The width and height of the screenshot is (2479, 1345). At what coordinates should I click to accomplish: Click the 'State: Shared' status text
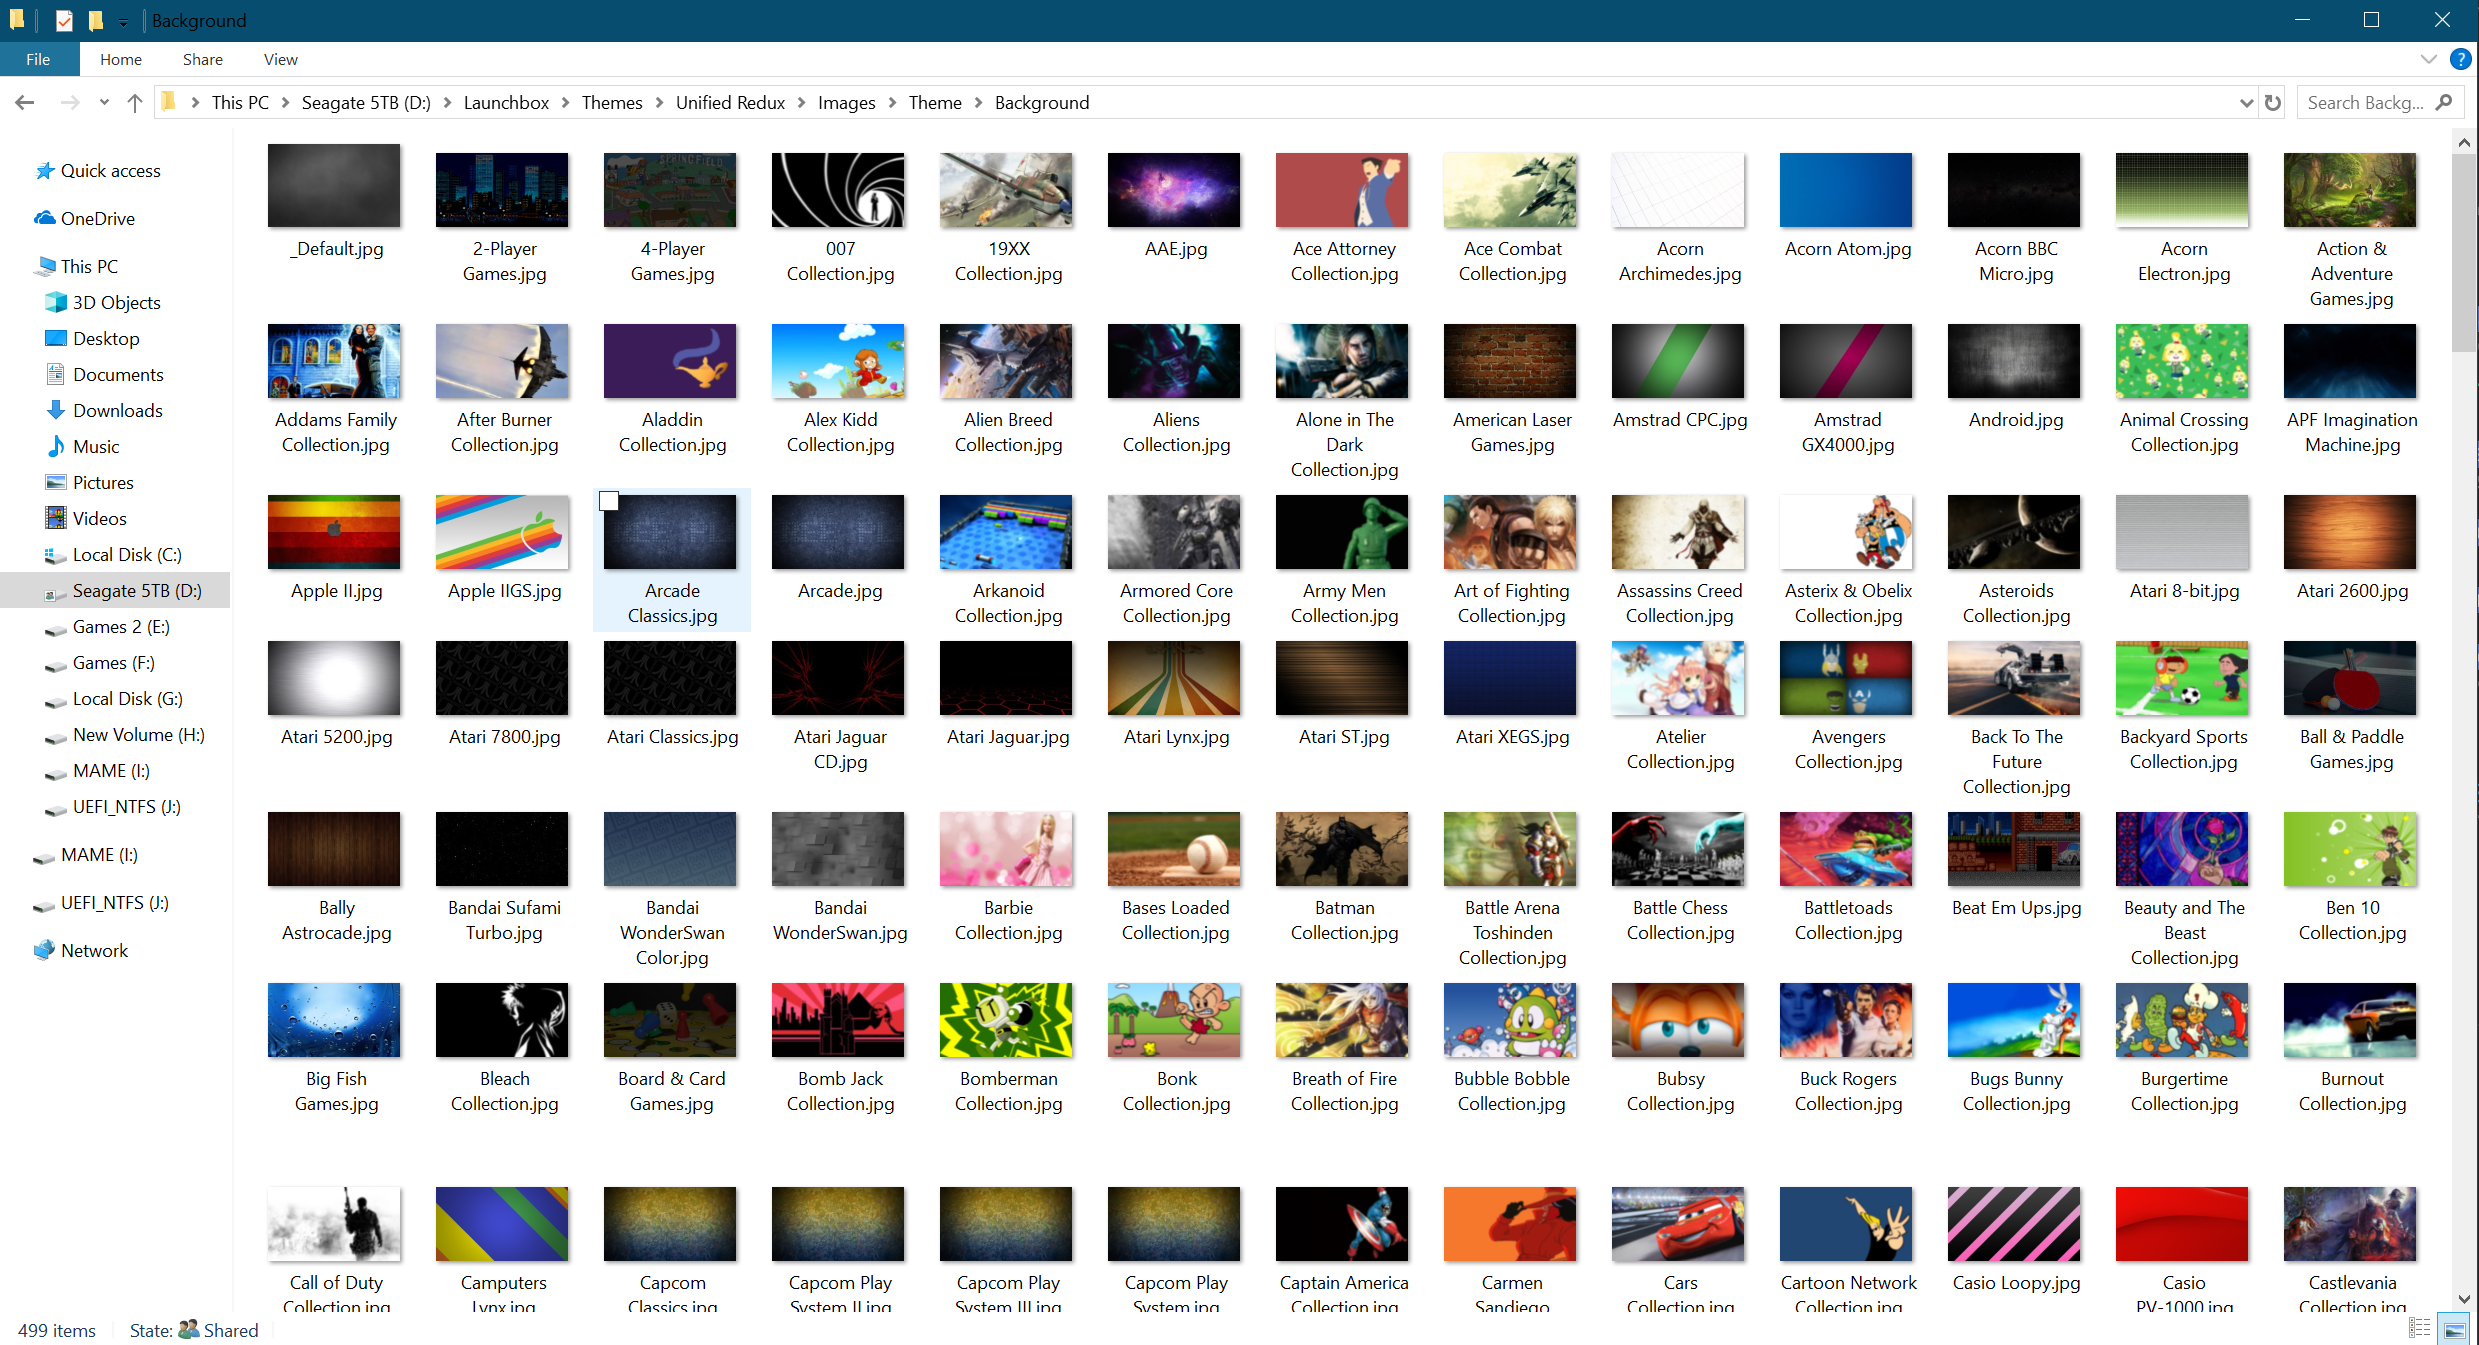point(194,1331)
